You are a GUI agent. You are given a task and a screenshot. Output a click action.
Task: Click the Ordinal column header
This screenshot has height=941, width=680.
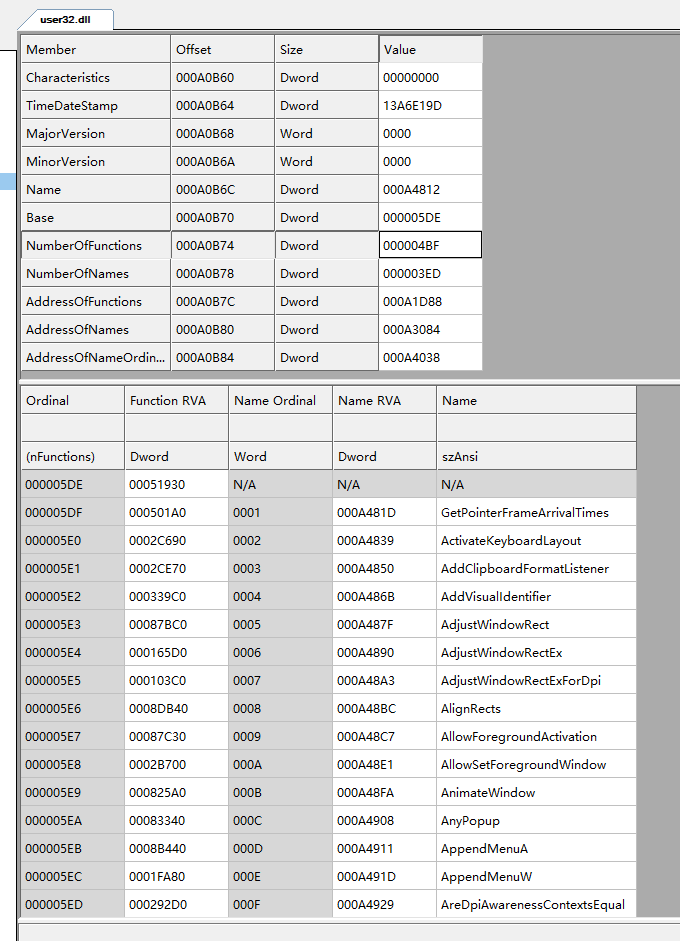(73, 400)
